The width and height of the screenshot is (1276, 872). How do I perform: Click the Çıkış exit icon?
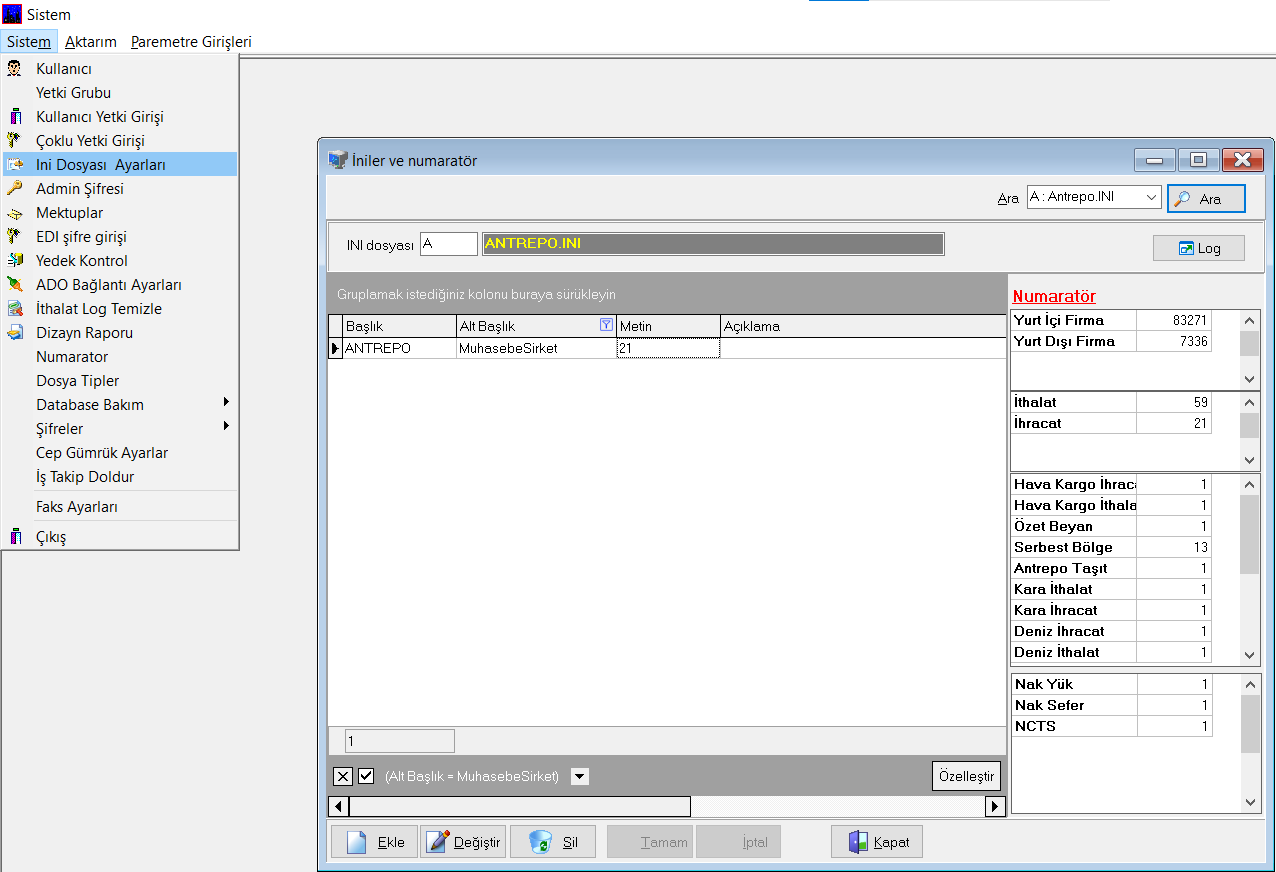click(x=15, y=537)
